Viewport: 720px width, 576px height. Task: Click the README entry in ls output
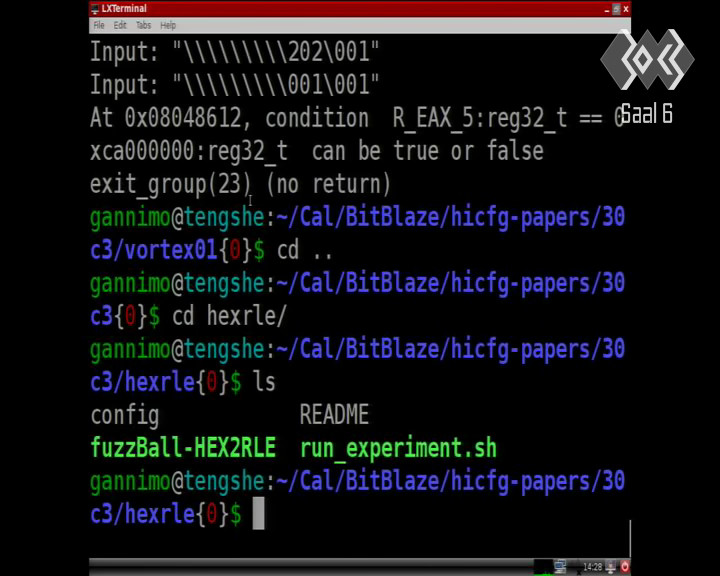point(334,414)
